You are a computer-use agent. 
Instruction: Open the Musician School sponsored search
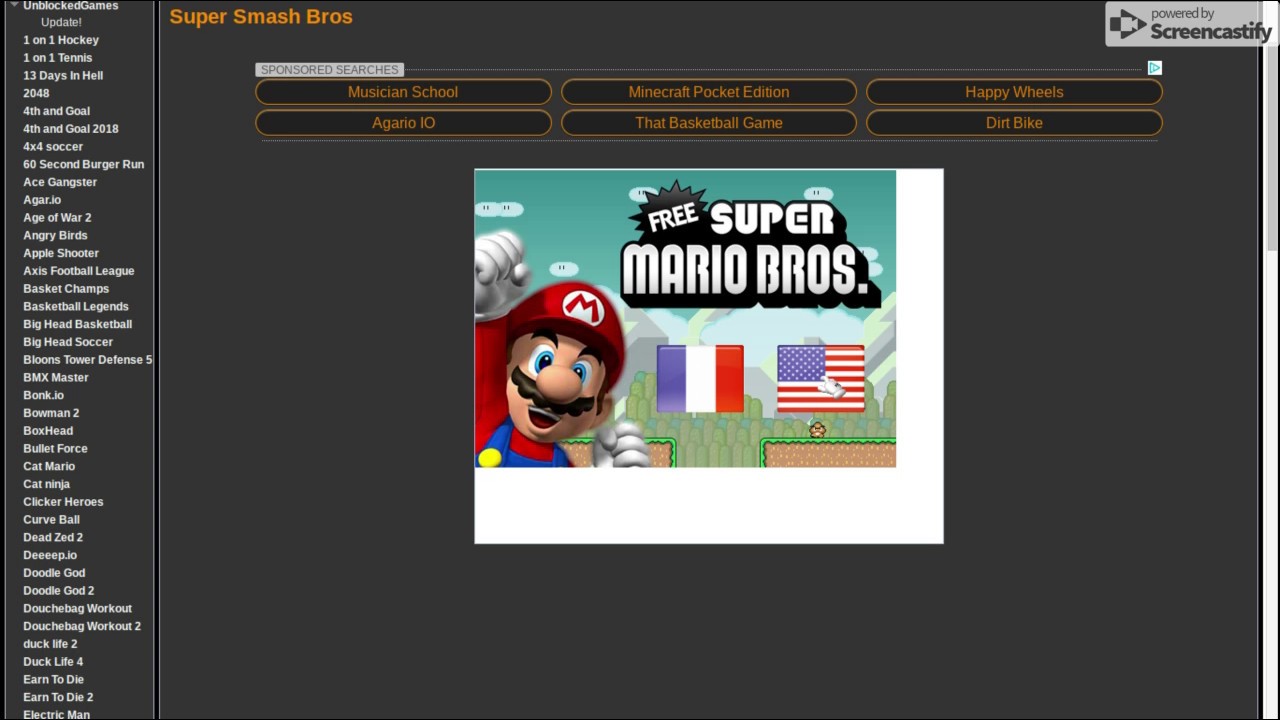403,92
